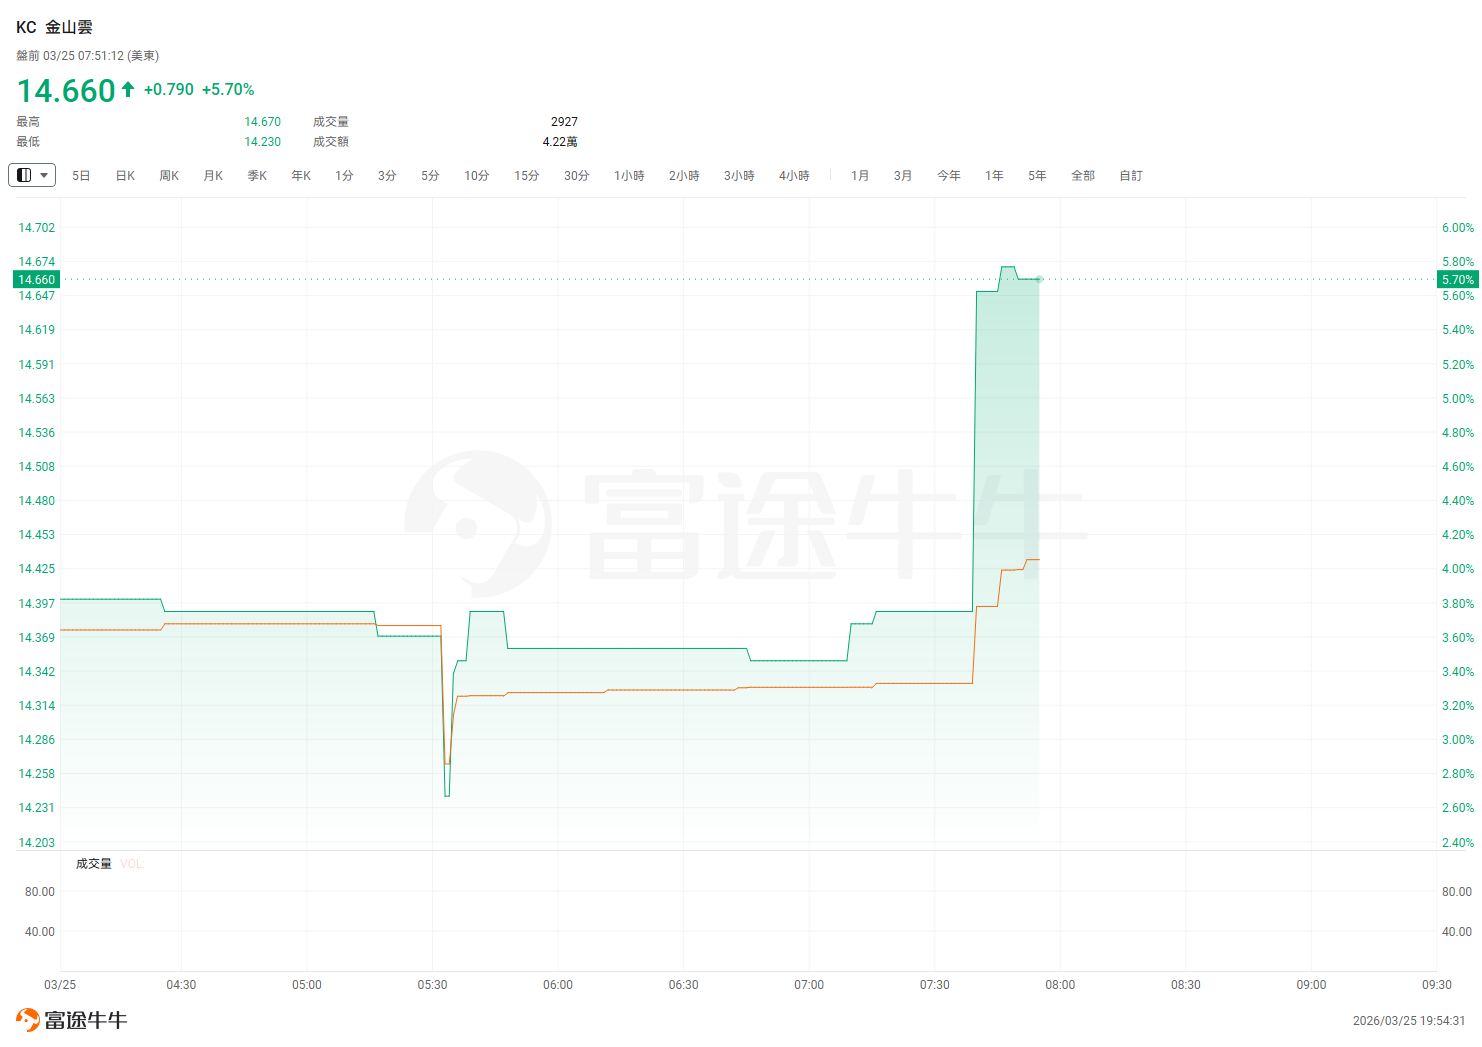
Task: Click the Futu bull logo at bottom left
Action: point(71,1020)
